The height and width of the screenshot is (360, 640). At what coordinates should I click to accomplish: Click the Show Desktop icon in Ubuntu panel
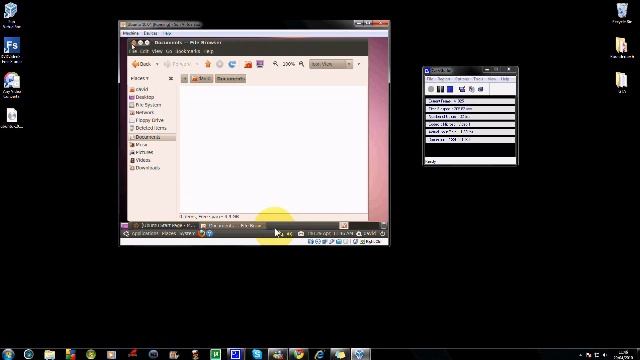[124, 225]
